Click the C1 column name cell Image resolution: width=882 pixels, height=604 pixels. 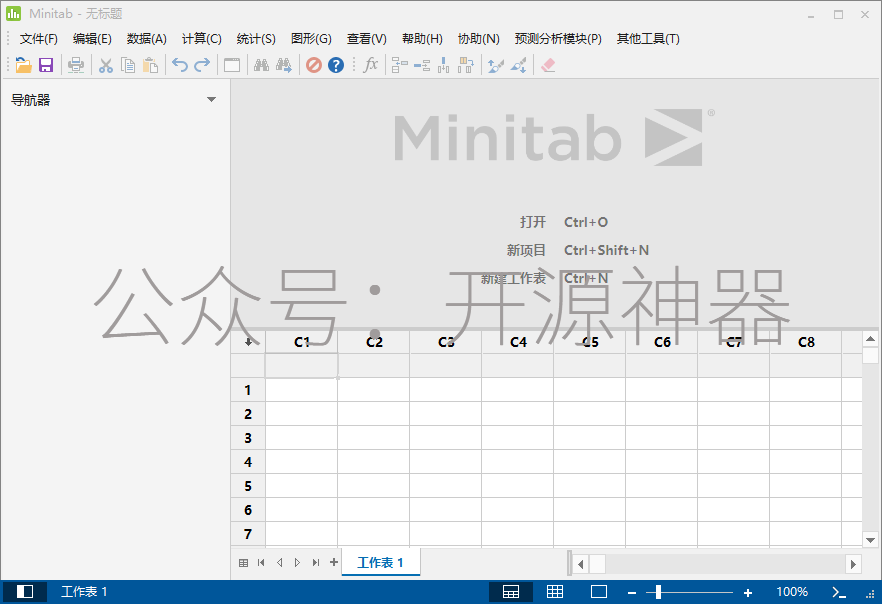click(302, 366)
